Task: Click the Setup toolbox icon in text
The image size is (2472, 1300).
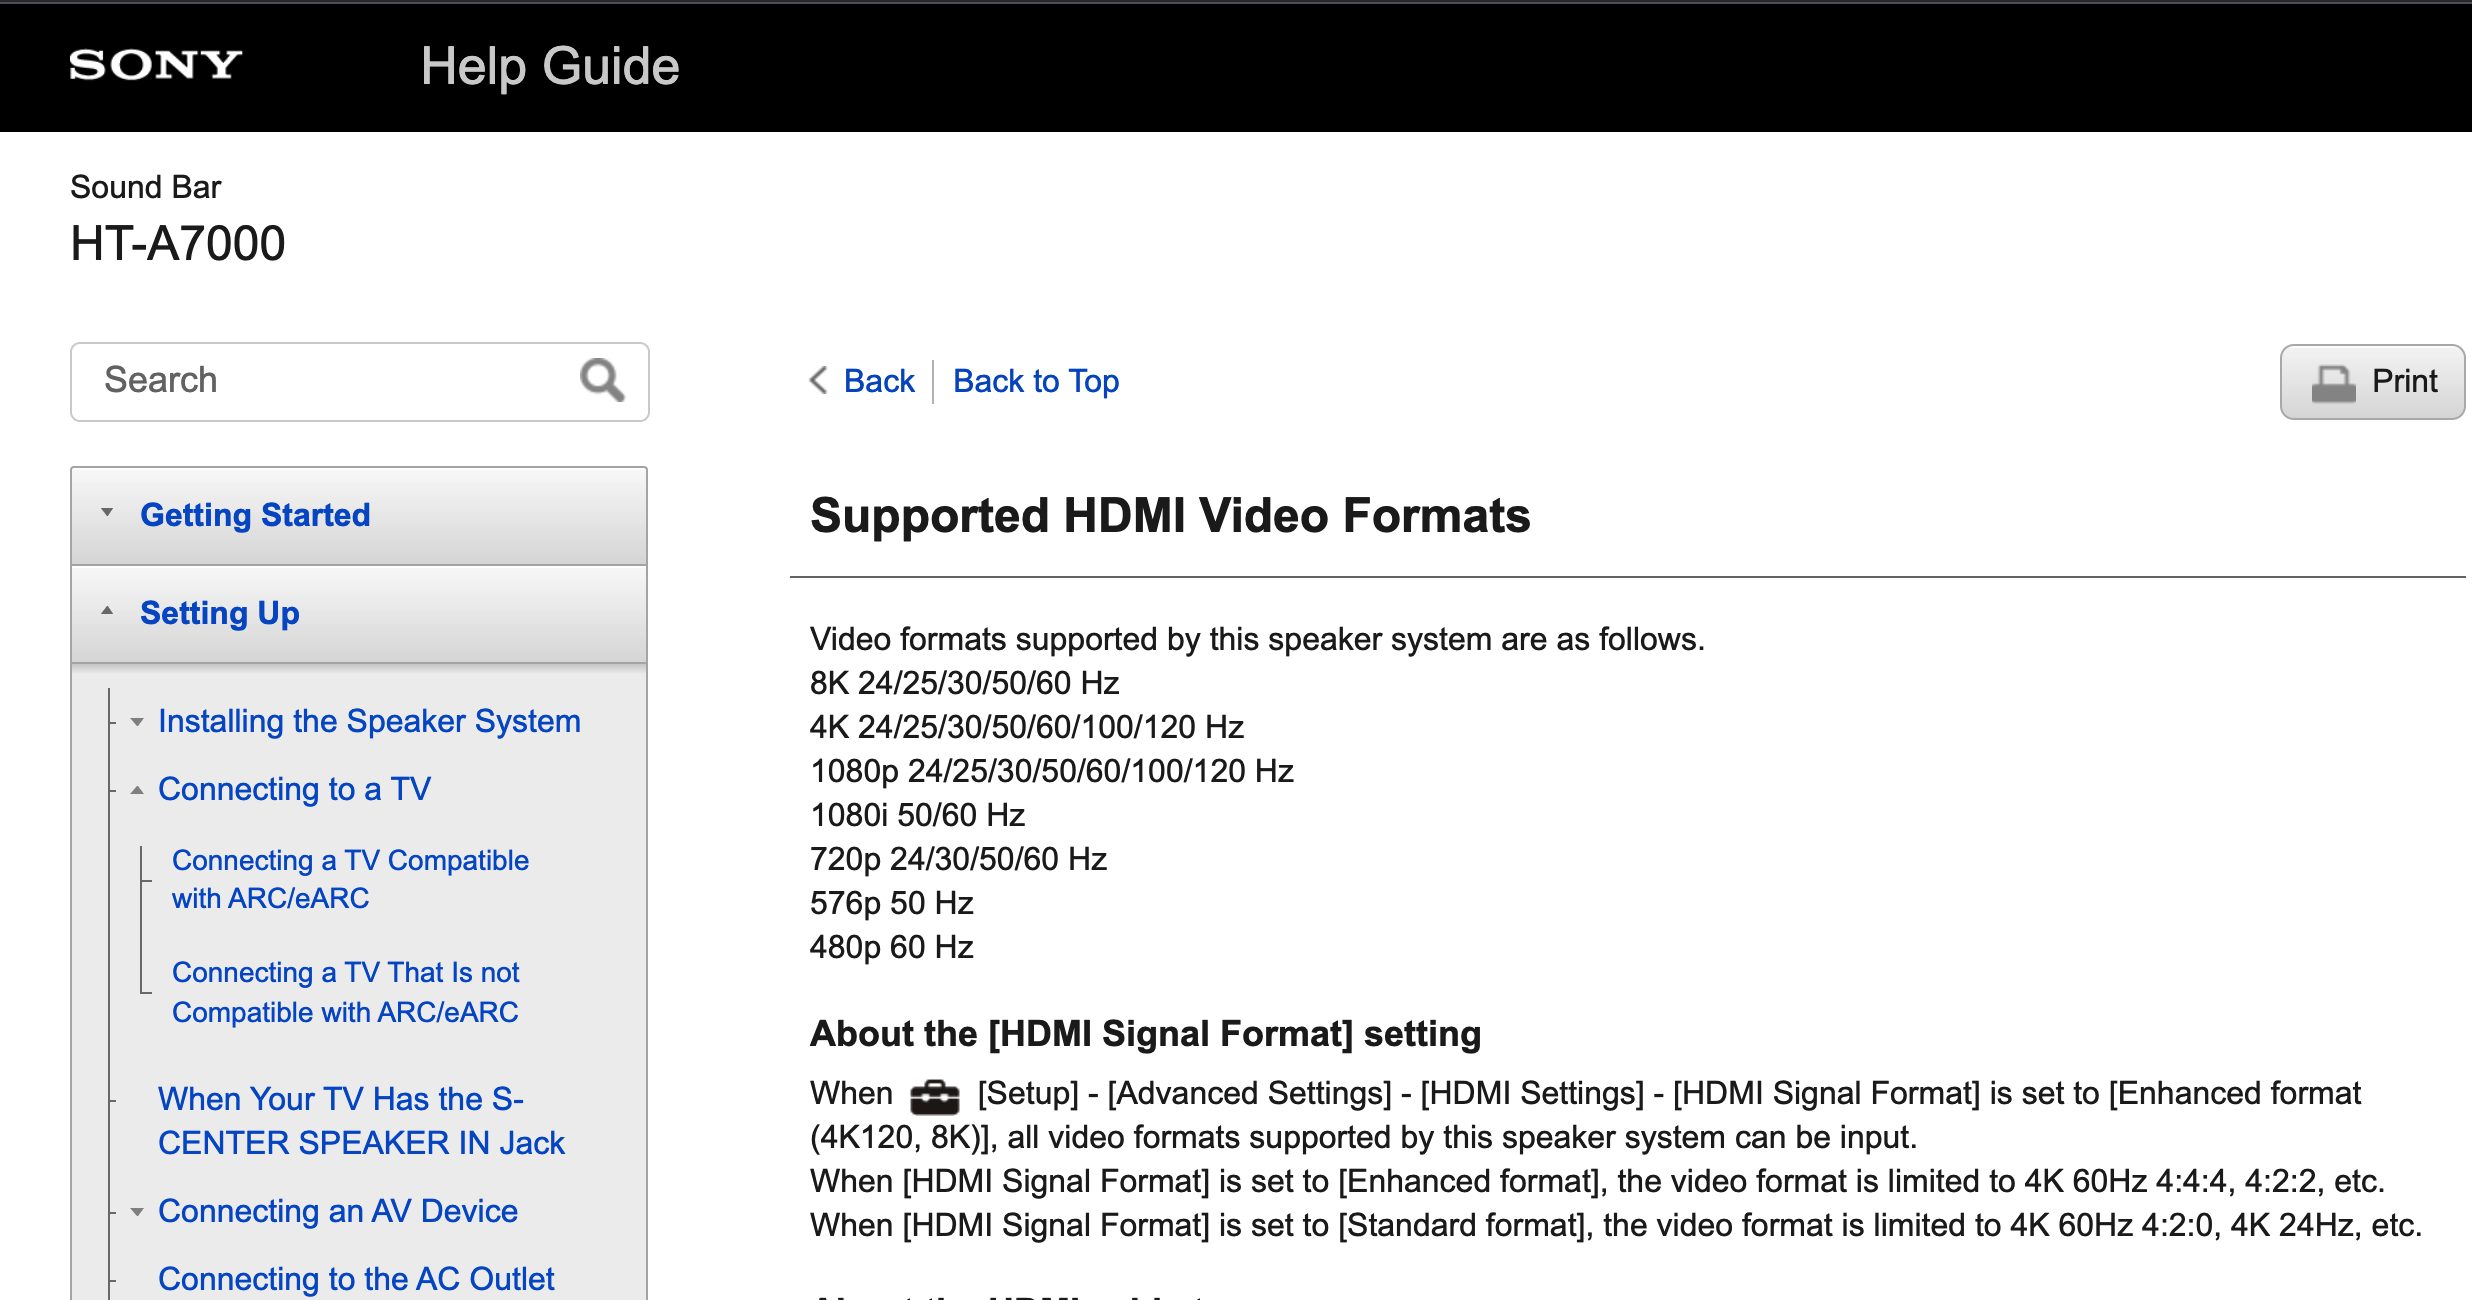Action: coord(934,1096)
